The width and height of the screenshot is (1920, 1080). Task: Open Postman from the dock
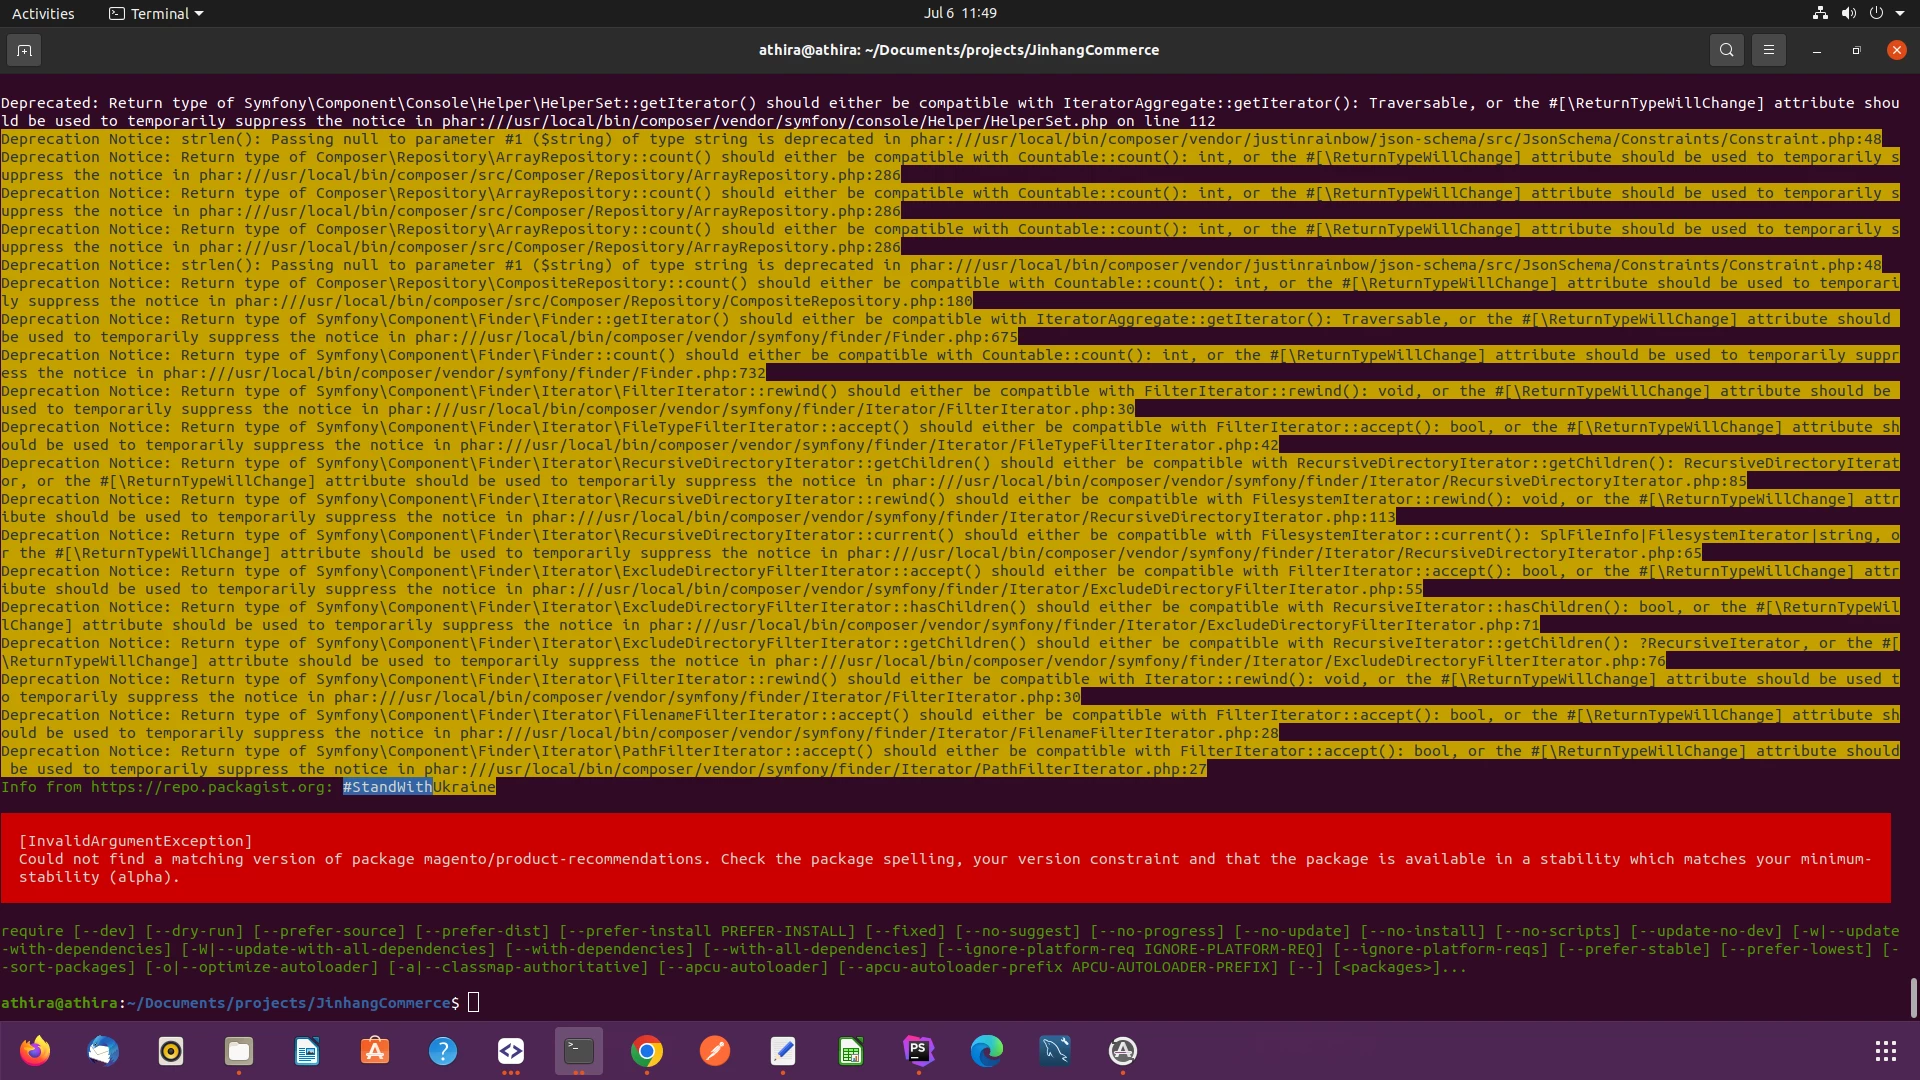click(x=715, y=1051)
